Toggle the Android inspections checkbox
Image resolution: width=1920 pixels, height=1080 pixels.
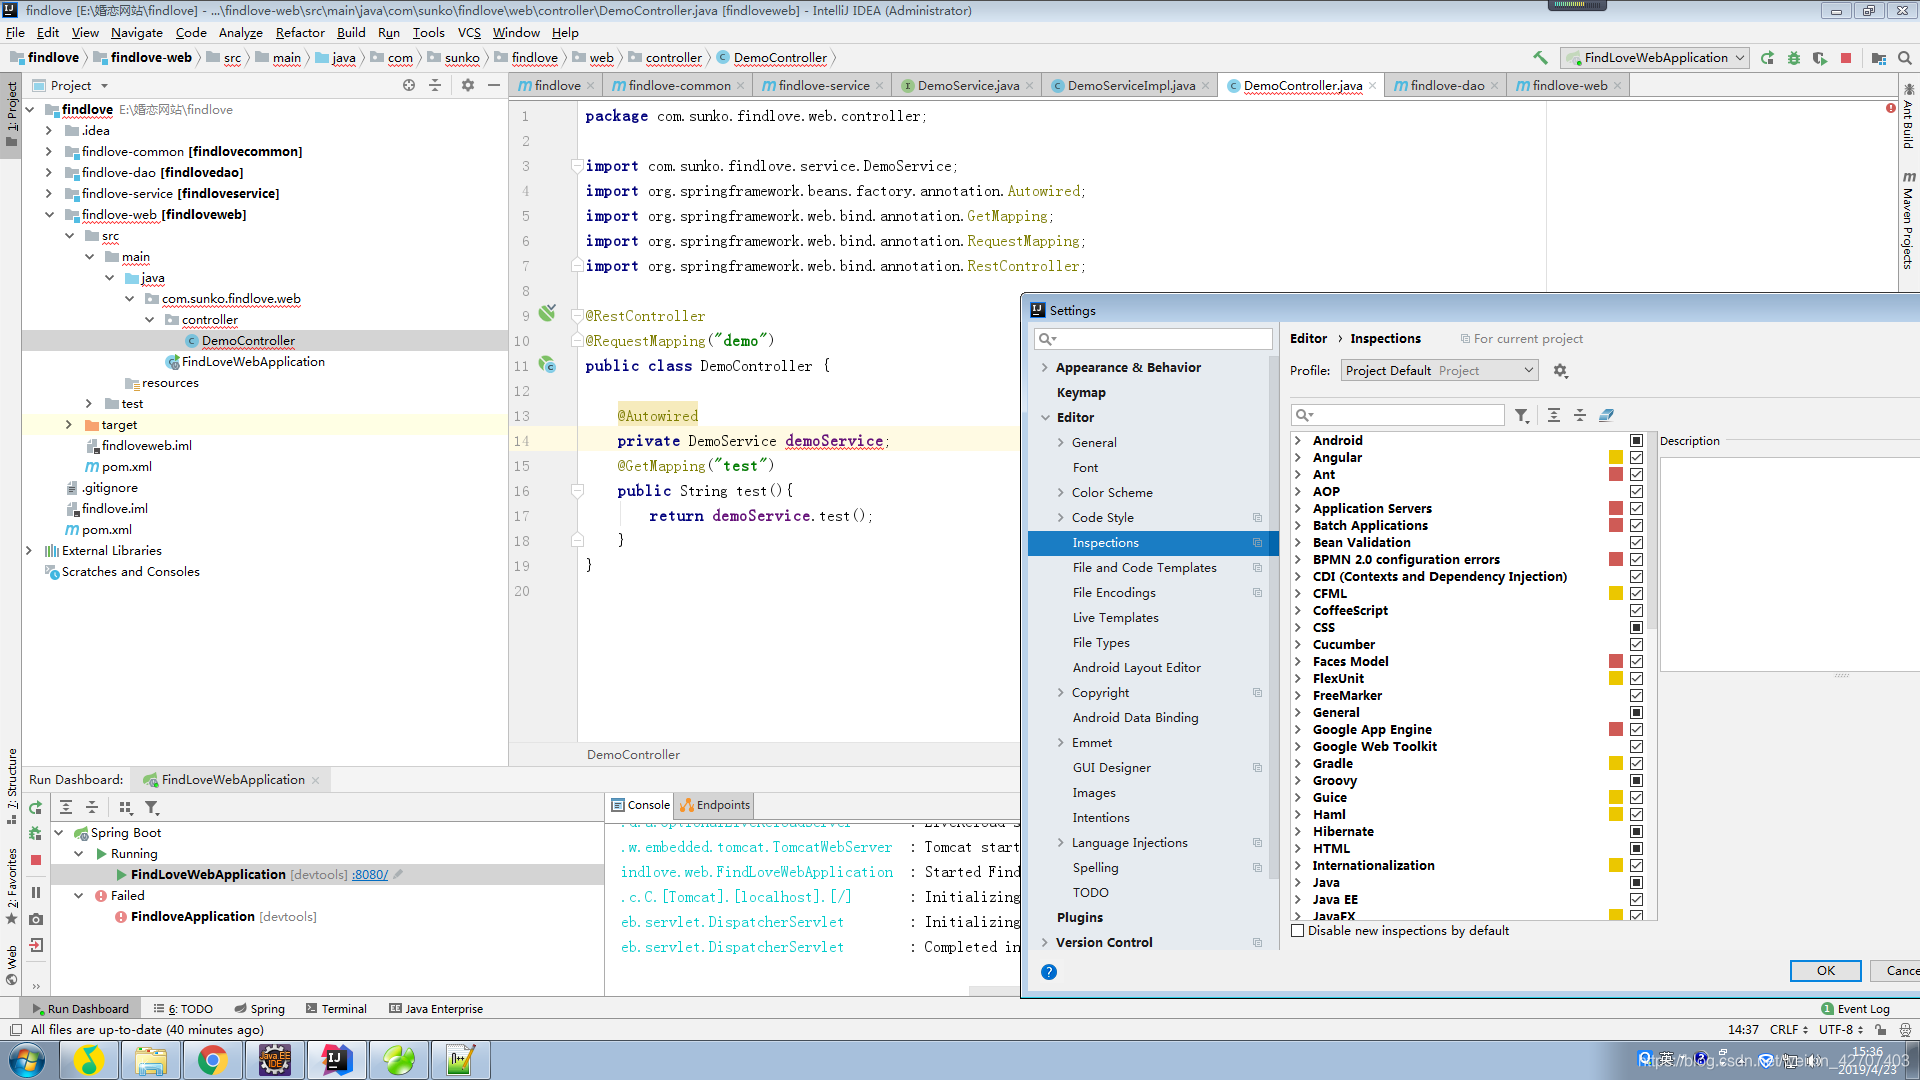[1637, 441]
